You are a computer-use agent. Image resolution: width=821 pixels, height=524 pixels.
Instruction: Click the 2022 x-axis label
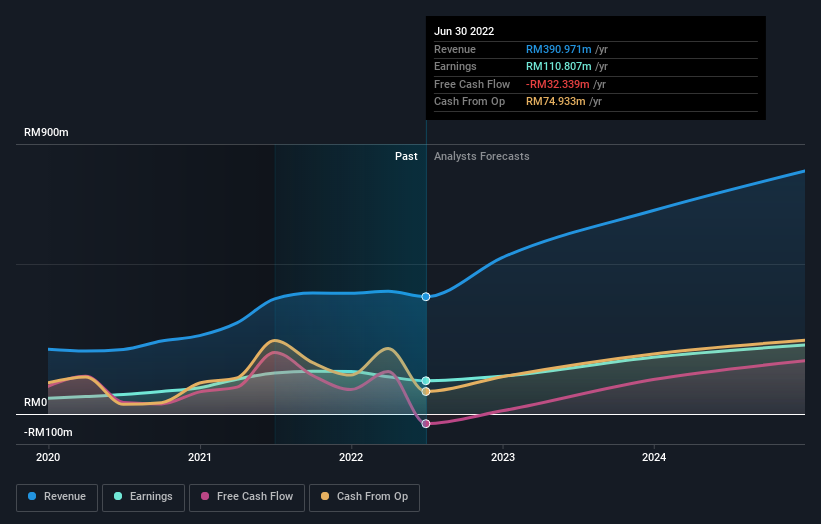pyautogui.click(x=351, y=458)
